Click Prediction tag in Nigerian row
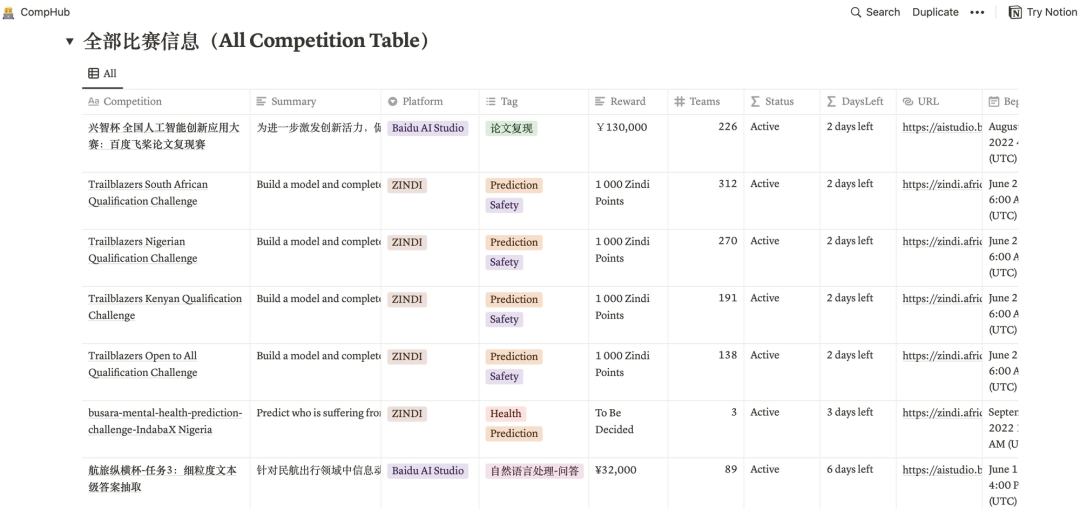This screenshot has height=509, width=1080. click(x=514, y=242)
